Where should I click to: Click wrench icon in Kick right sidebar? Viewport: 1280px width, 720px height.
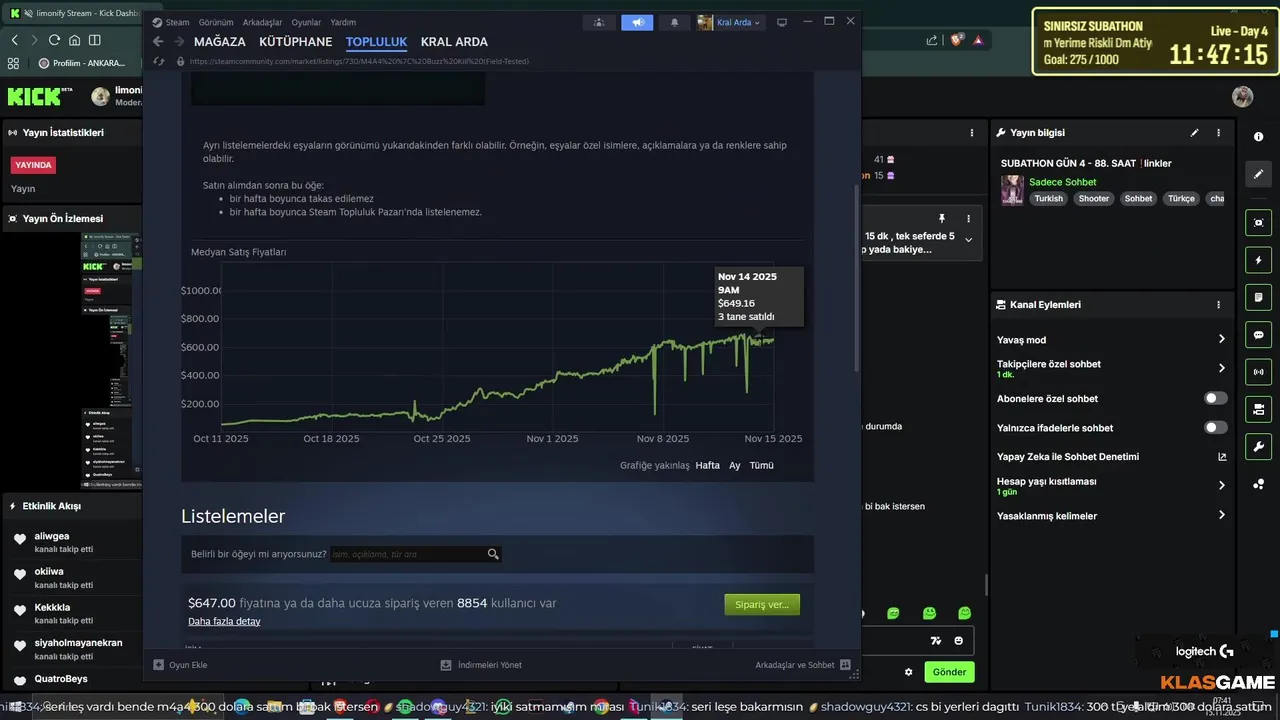(1258, 446)
